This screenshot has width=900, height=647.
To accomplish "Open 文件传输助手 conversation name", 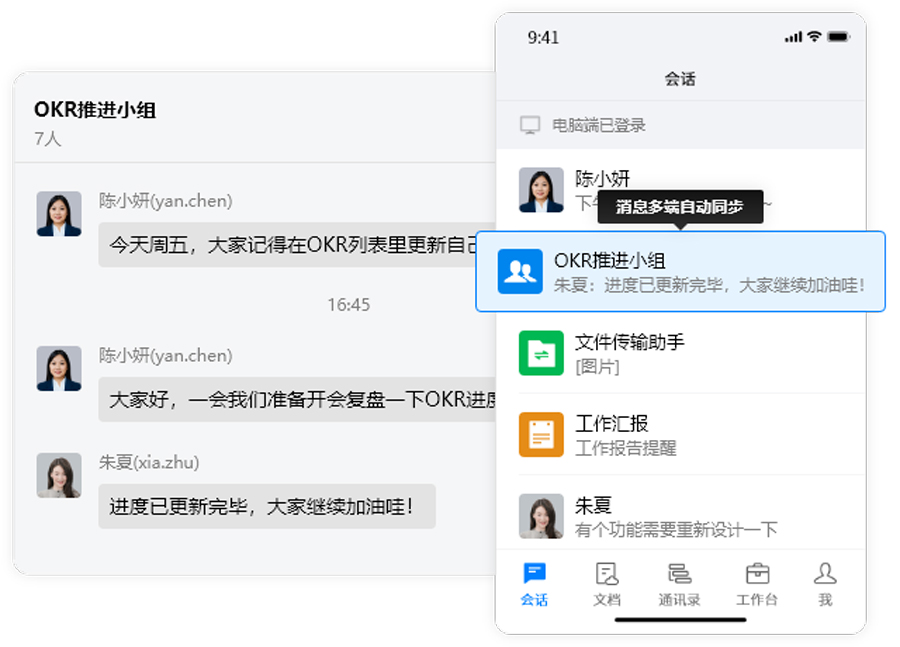I will 630,342.
